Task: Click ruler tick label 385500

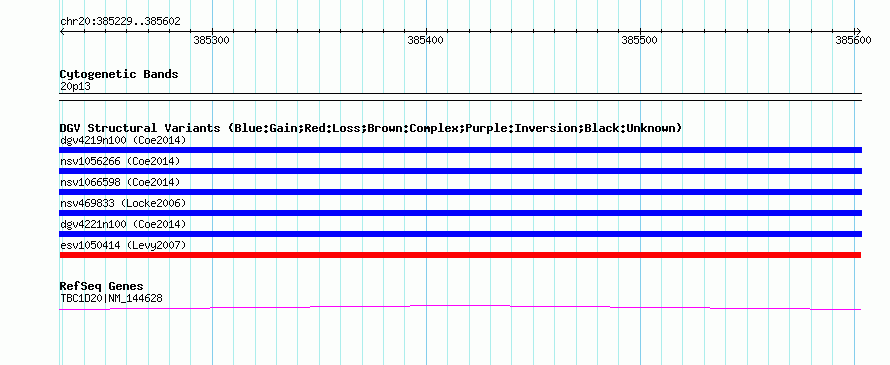Action: point(639,40)
